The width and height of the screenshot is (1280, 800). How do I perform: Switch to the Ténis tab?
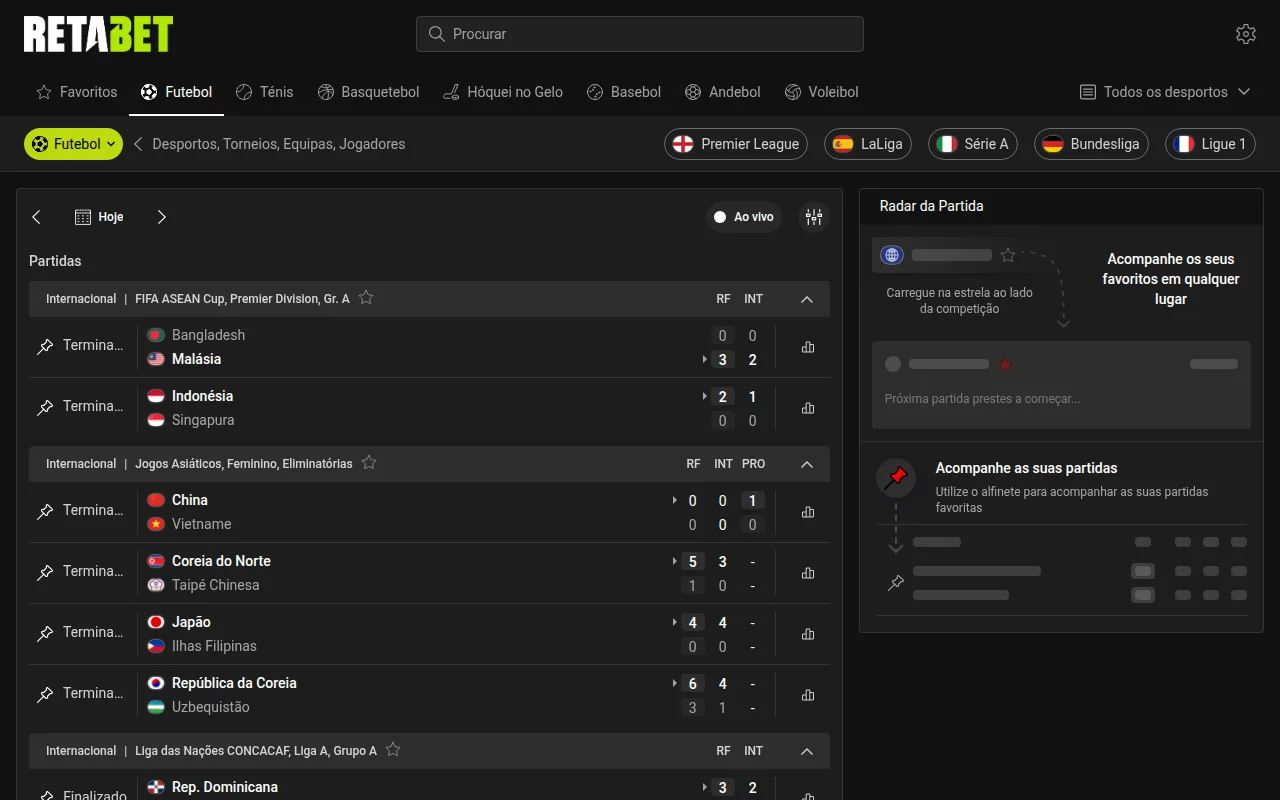coord(265,92)
